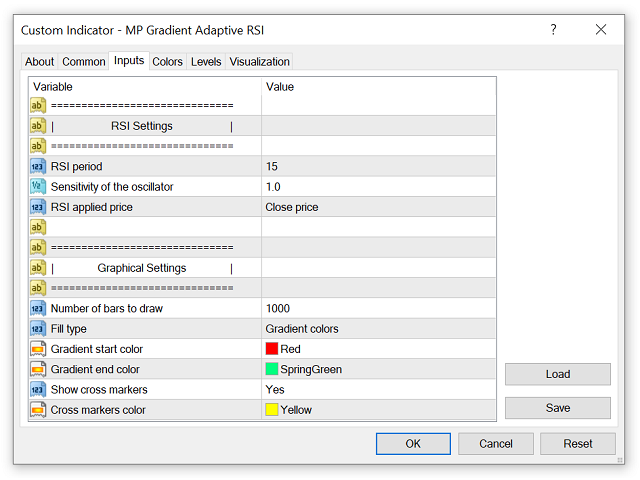The width and height of the screenshot is (640, 480).
Task: Click the integer icon beside RSI period
Action: 38,166
